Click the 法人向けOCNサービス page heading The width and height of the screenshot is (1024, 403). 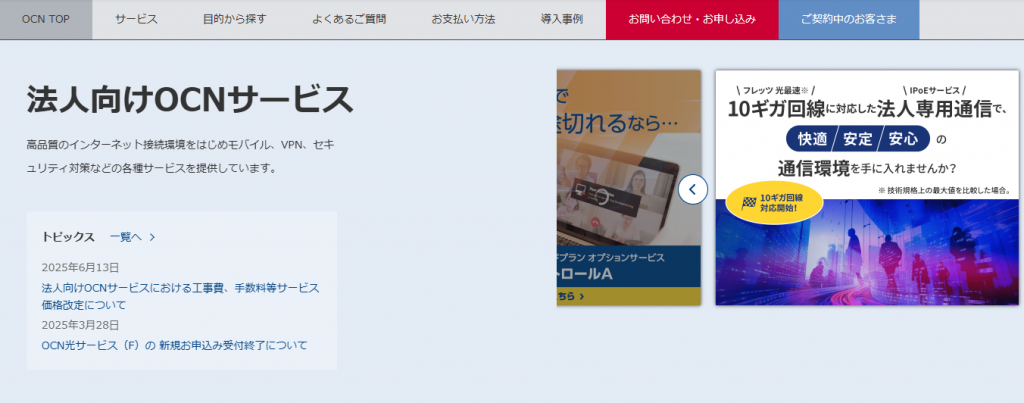190,100
